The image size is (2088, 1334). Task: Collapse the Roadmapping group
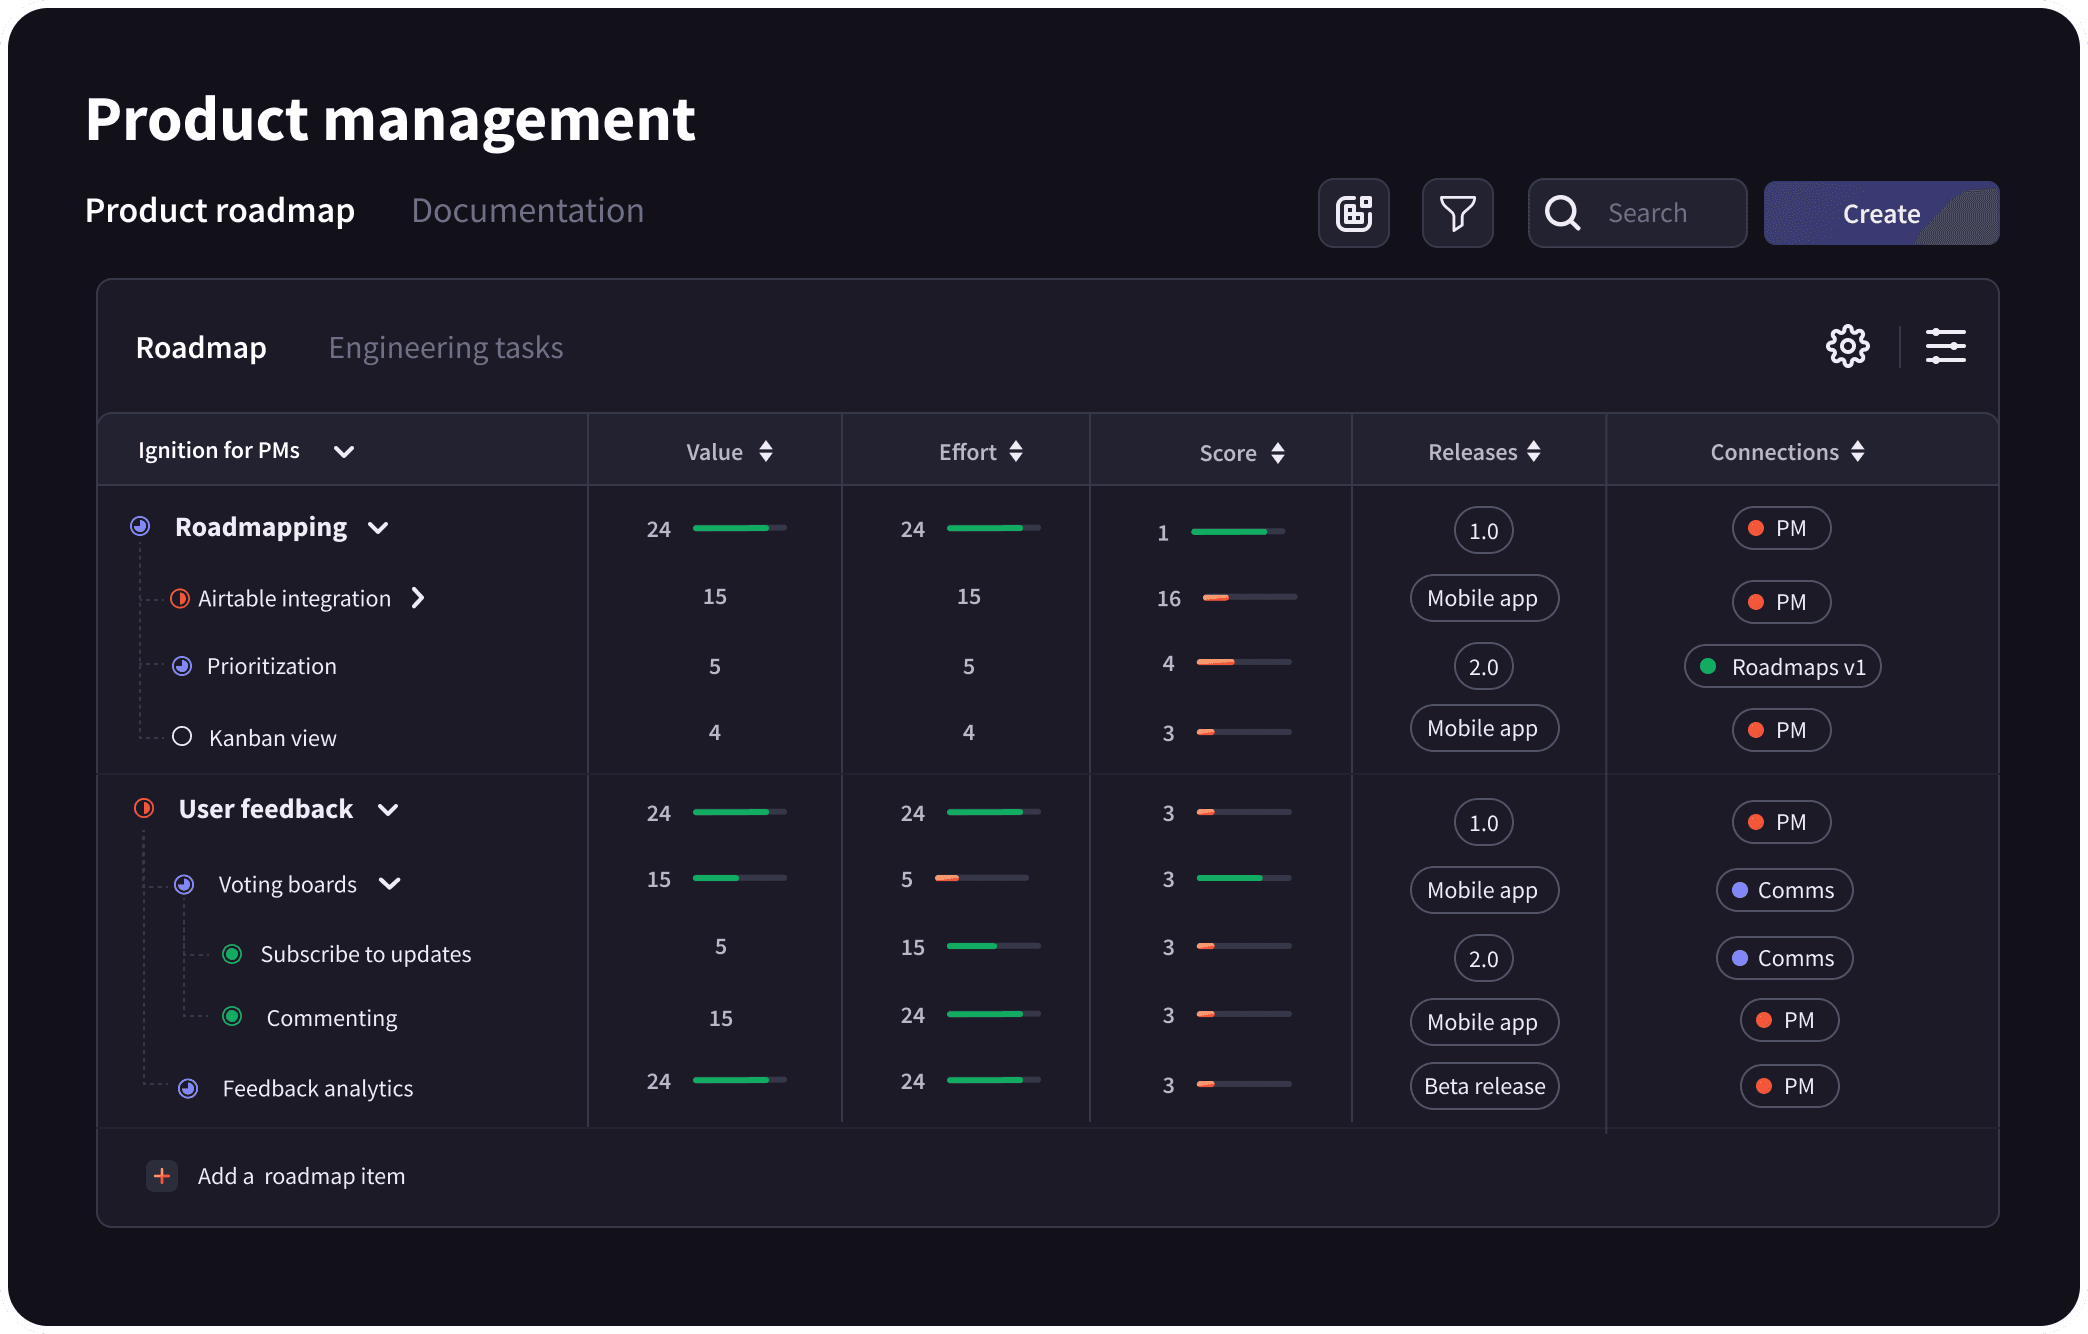coord(378,528)
